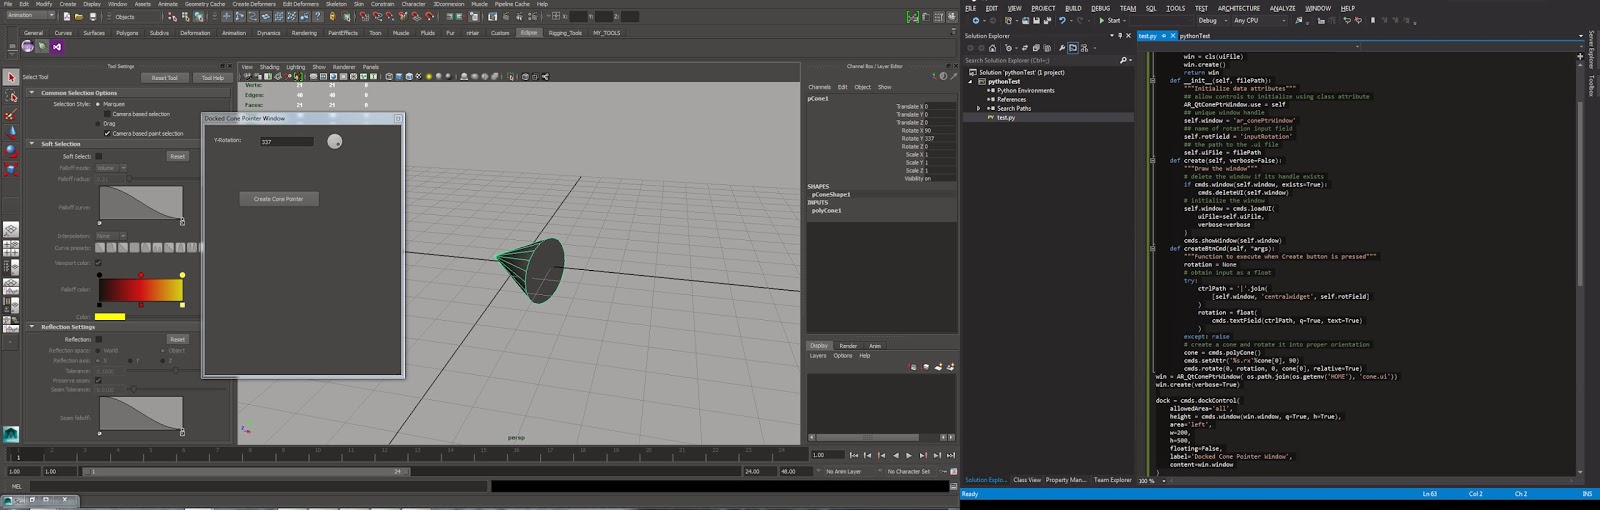This screenshot has height=510, width=1600.
Task: Select the Drag selection style radio button
Action: (98, 123)
